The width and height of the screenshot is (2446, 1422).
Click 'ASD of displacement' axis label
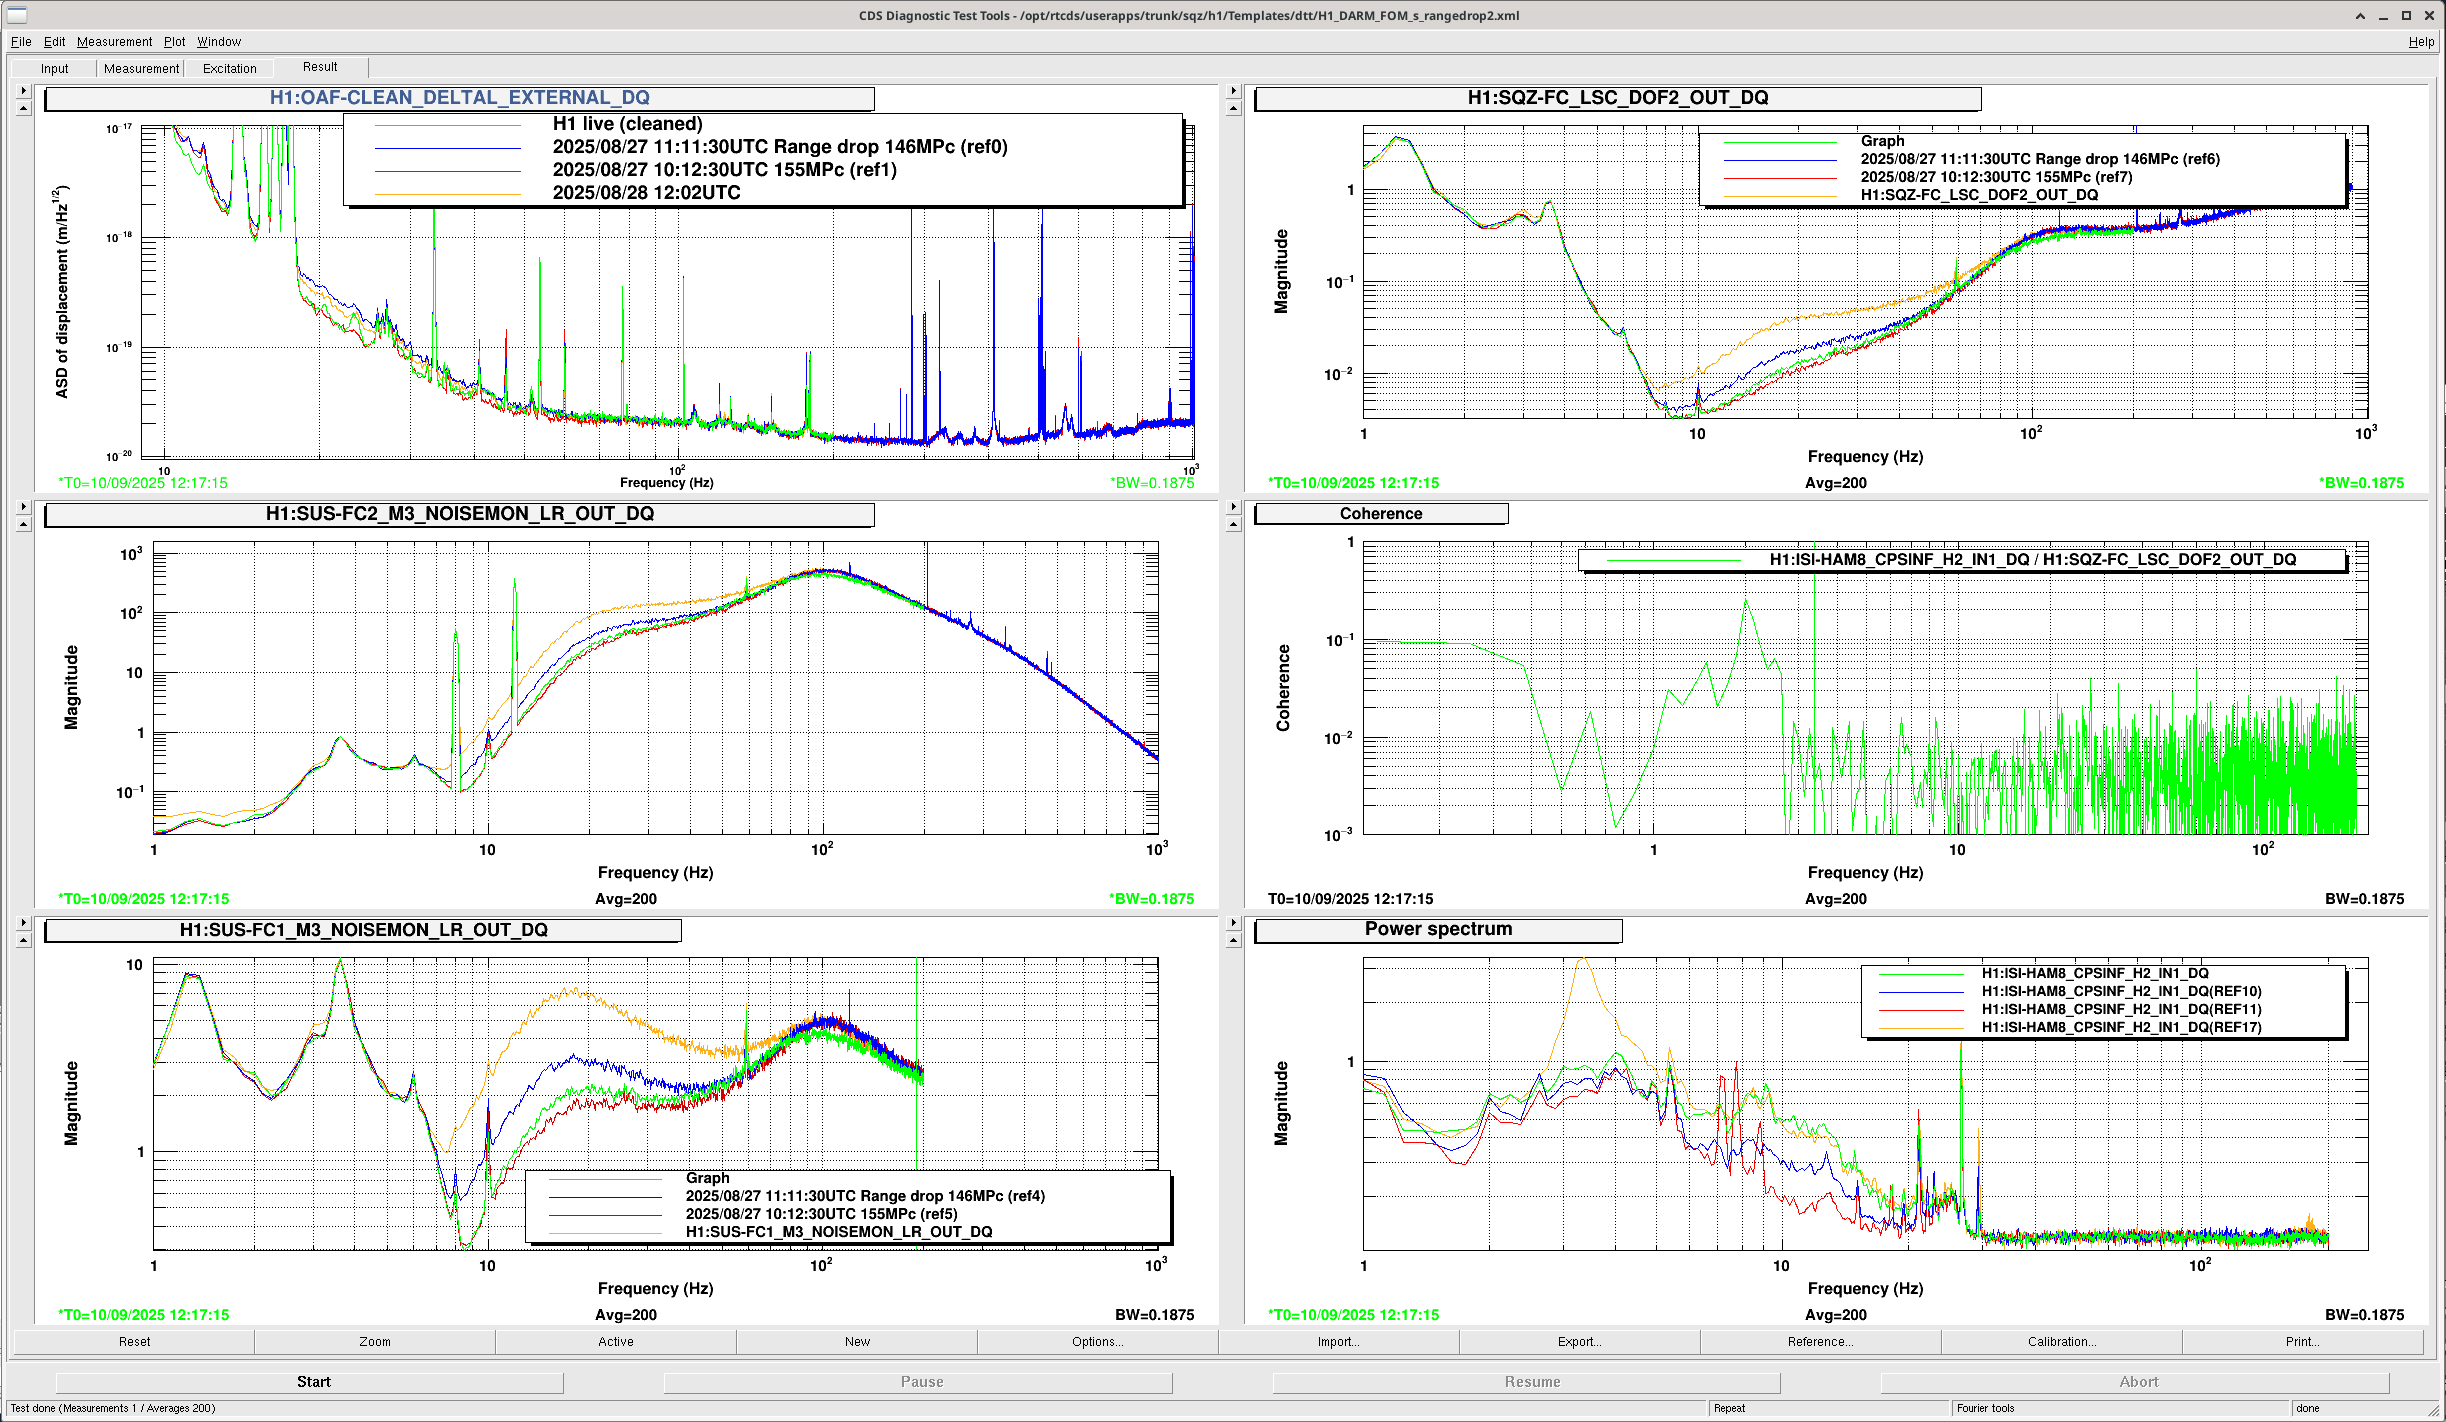point(62,292)
